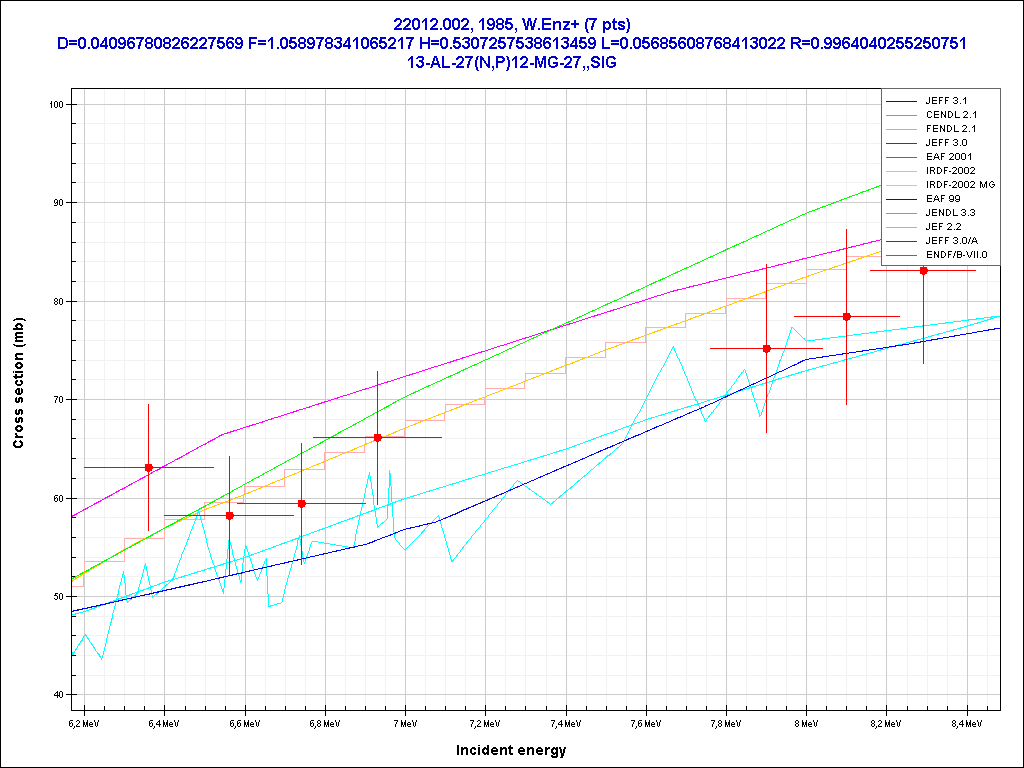Image resolution: width=1024 pixels, height=768 pixels.
Task: Click the '13-AL-27(N,P)12-MG-27,,SIG' title line
Action: [511, 62]
